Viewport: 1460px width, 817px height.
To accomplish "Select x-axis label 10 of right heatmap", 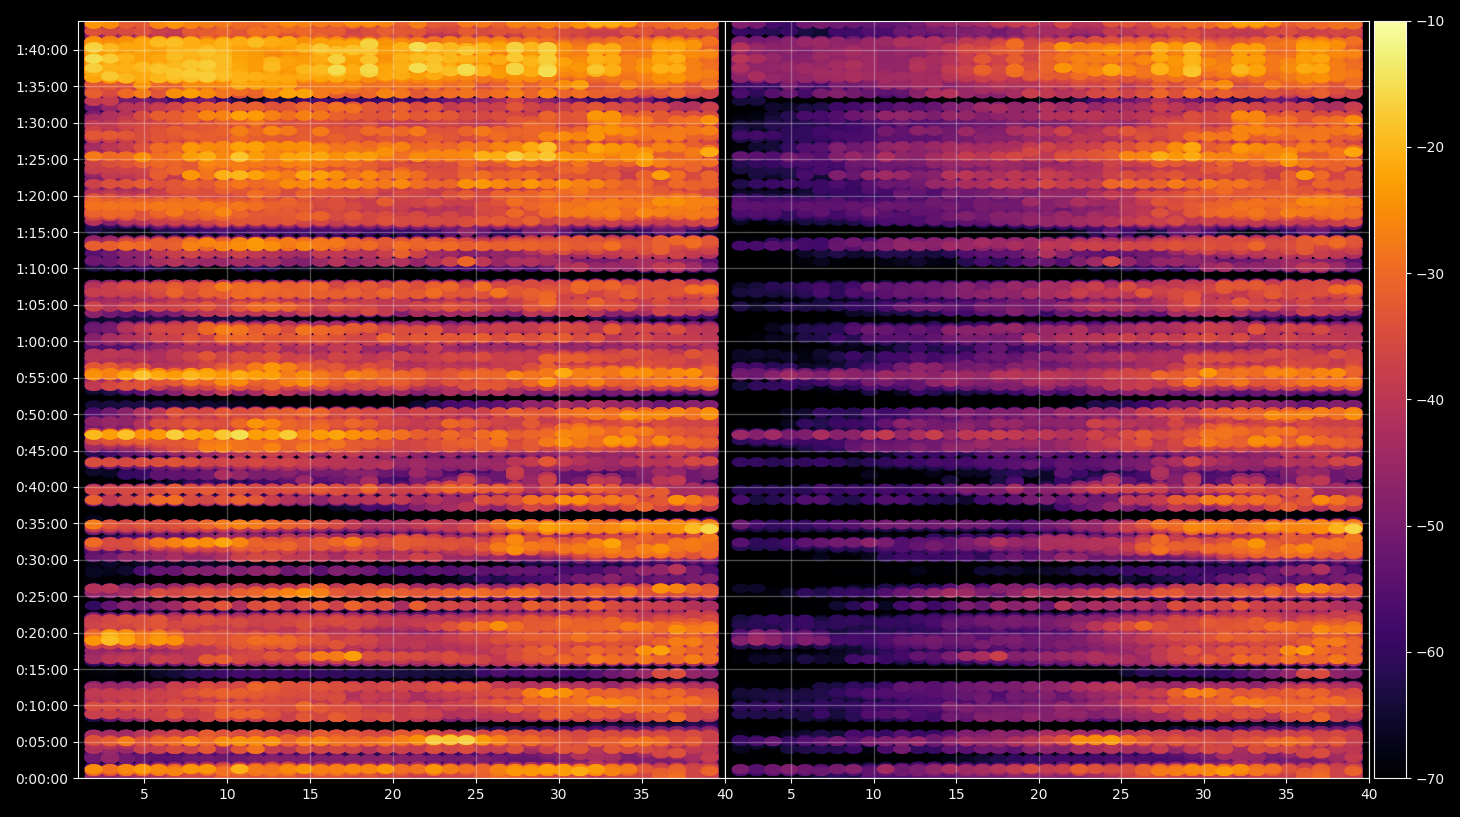I will coord(873,795).
